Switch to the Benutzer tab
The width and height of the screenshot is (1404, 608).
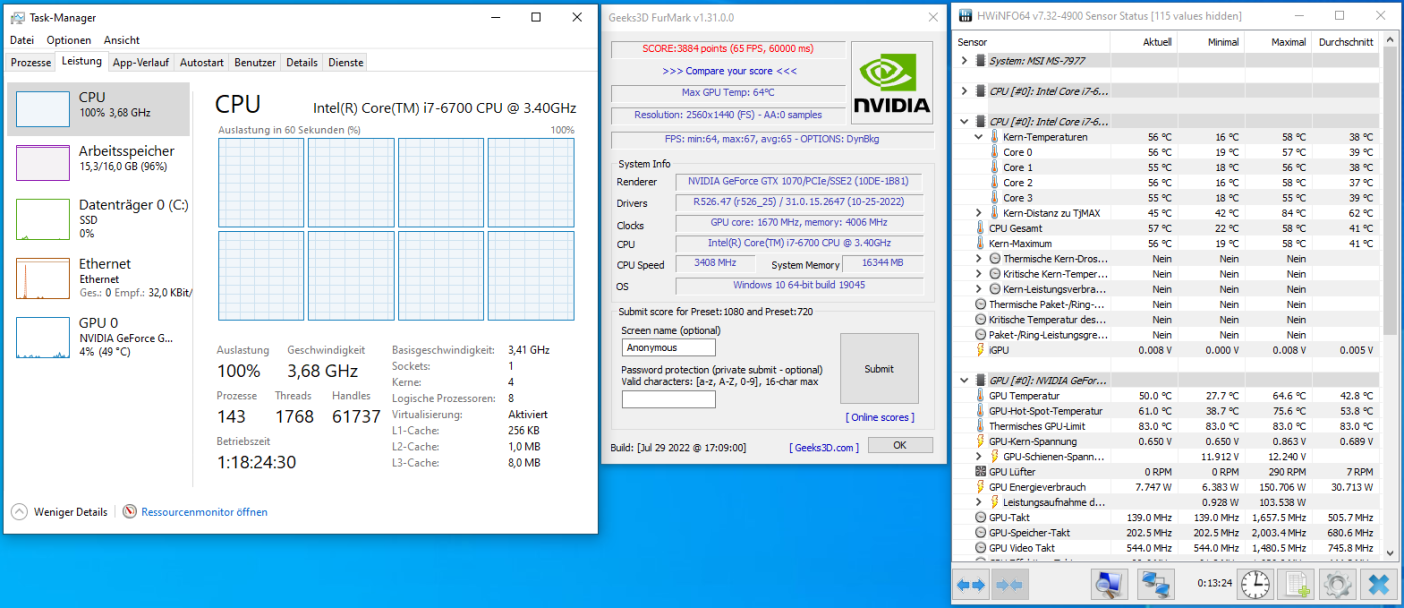(x=255, y=62)
